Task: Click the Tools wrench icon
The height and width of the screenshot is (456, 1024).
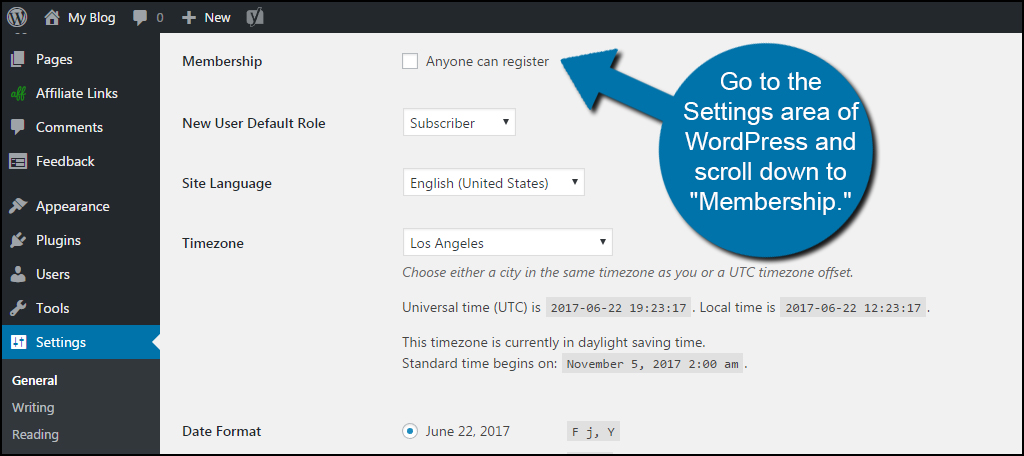Action: 18,308
